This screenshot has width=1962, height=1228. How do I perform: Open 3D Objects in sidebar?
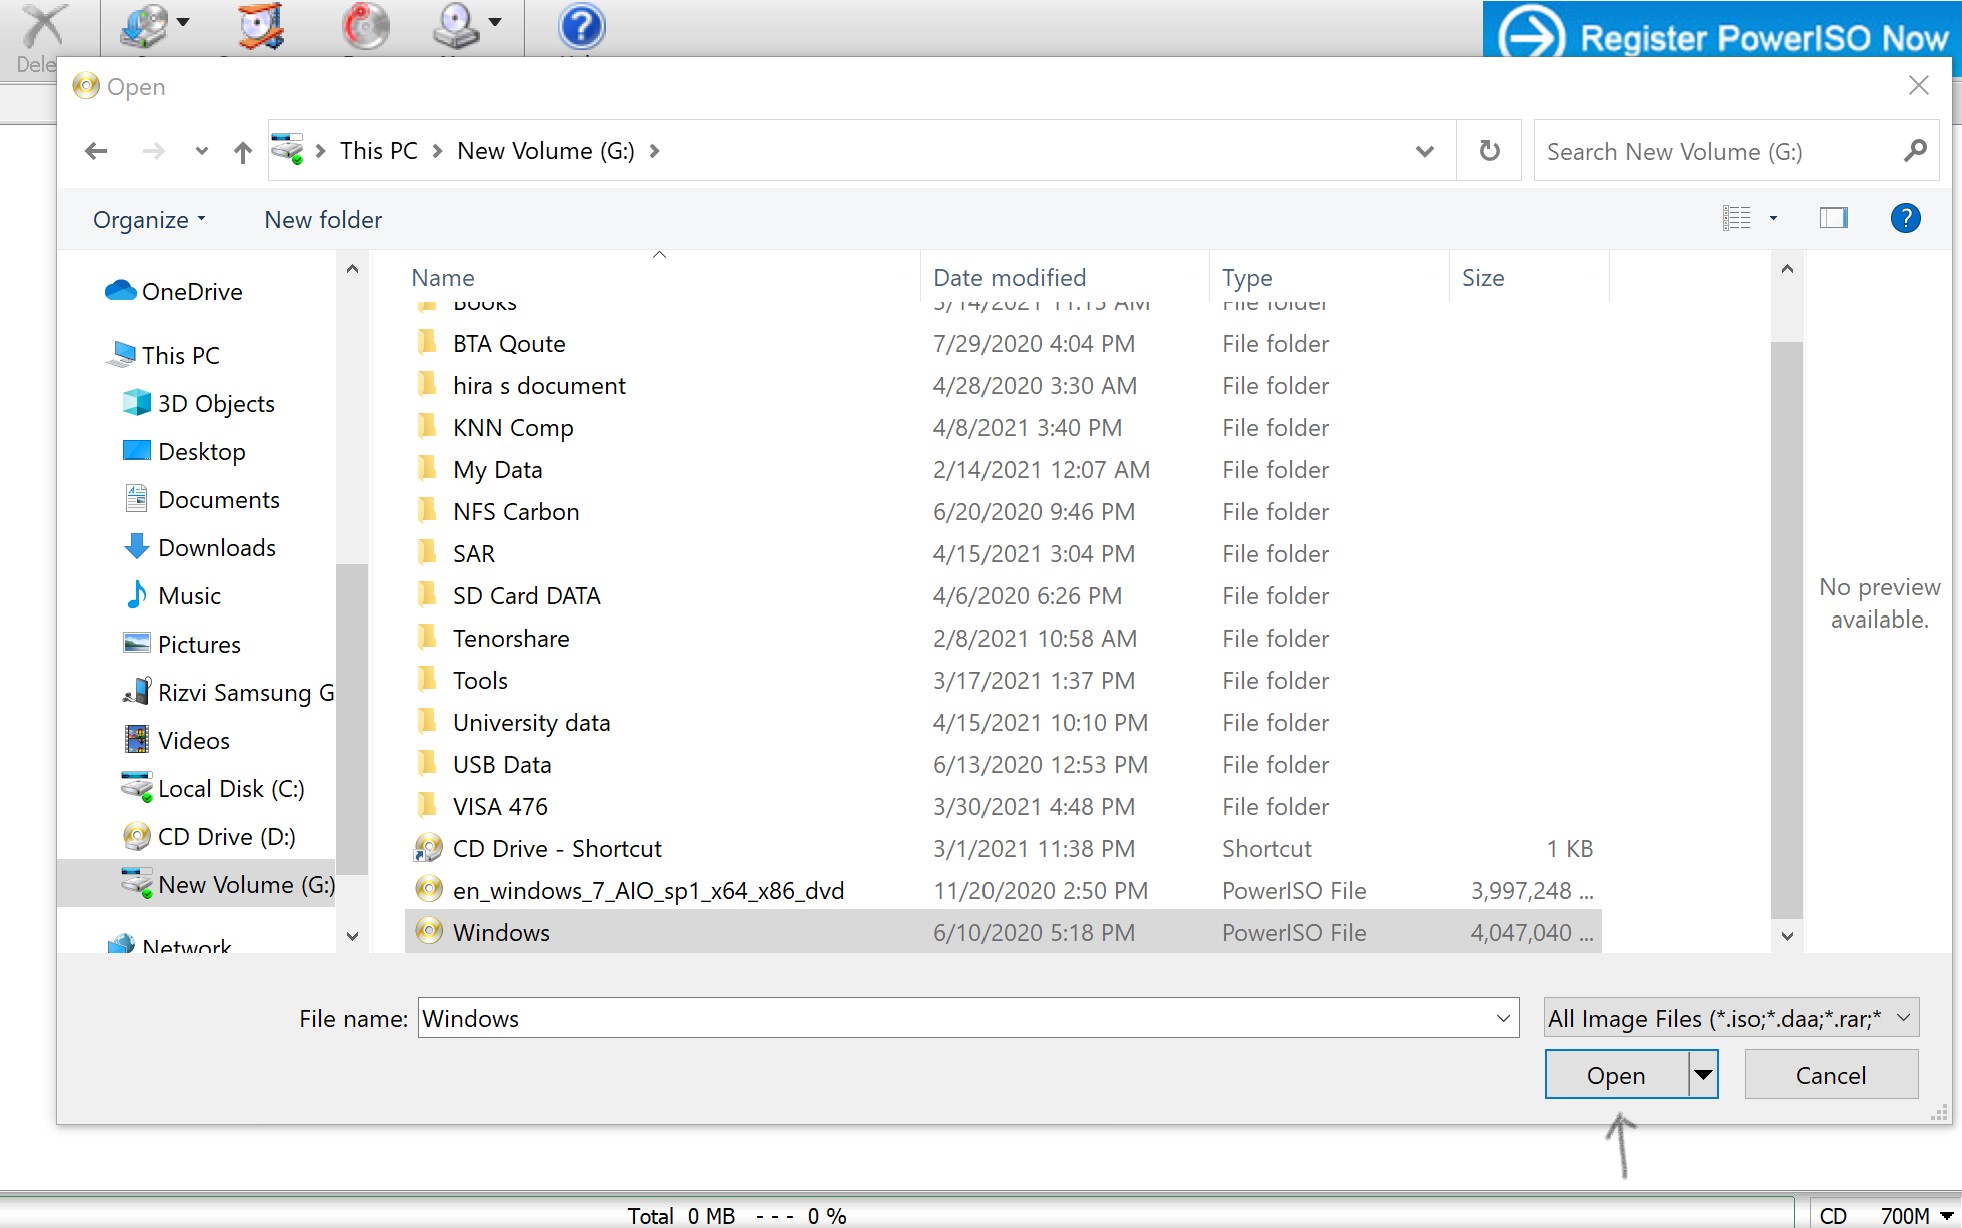pos(198,404)
